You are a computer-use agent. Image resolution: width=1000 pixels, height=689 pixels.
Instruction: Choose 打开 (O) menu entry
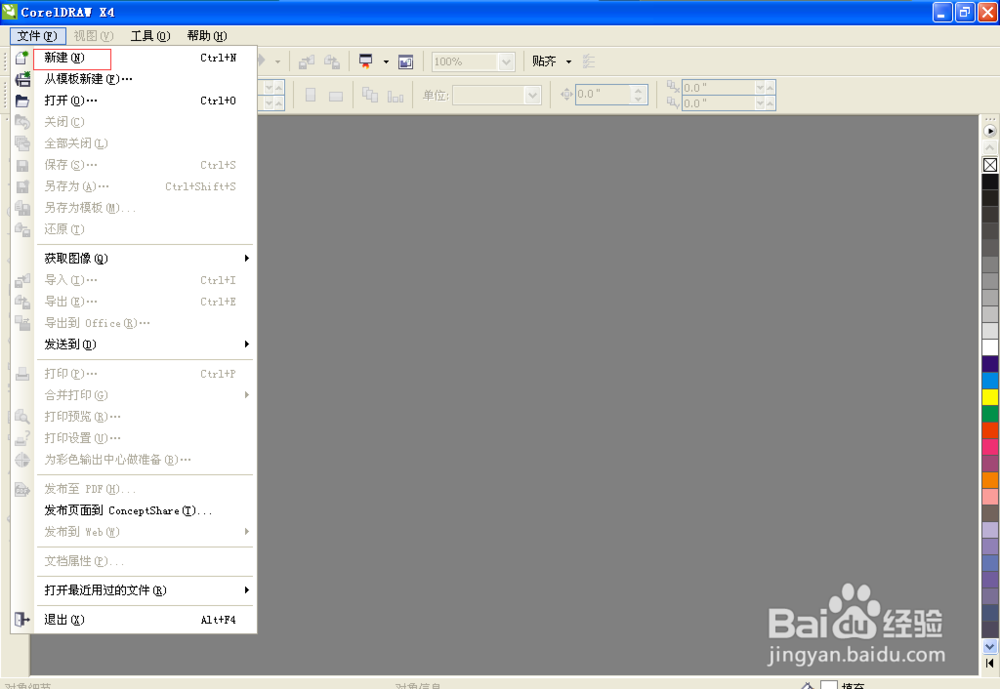tap(134, 101)
